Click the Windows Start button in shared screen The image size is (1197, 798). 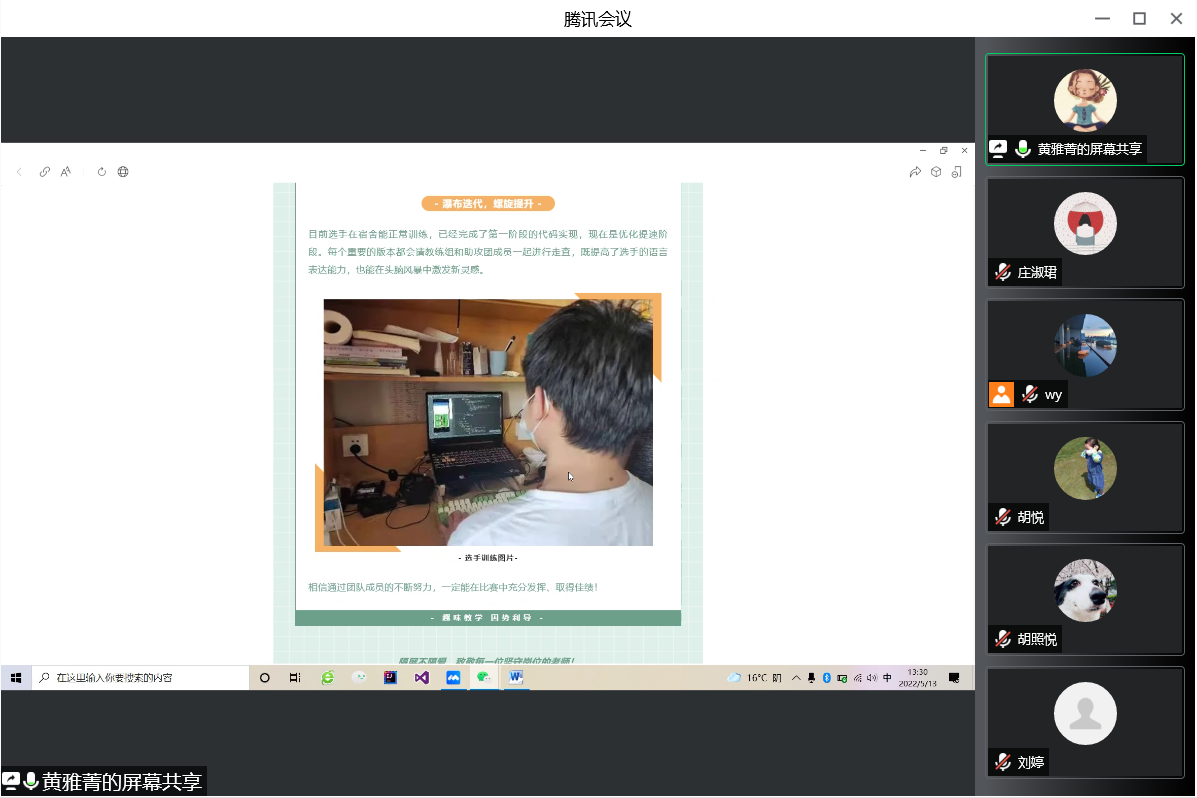(16, 678)
